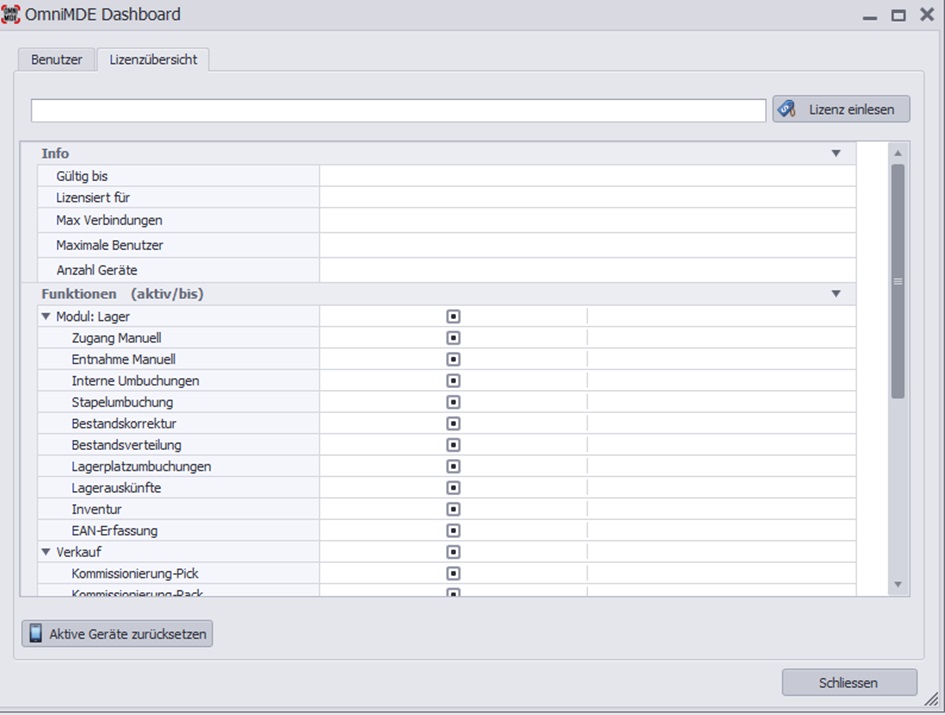Toggle the Kommissionierung-Pick checkbox
Image resolution: width=945 pixels, height=715 pixels.
click(453, 573)
